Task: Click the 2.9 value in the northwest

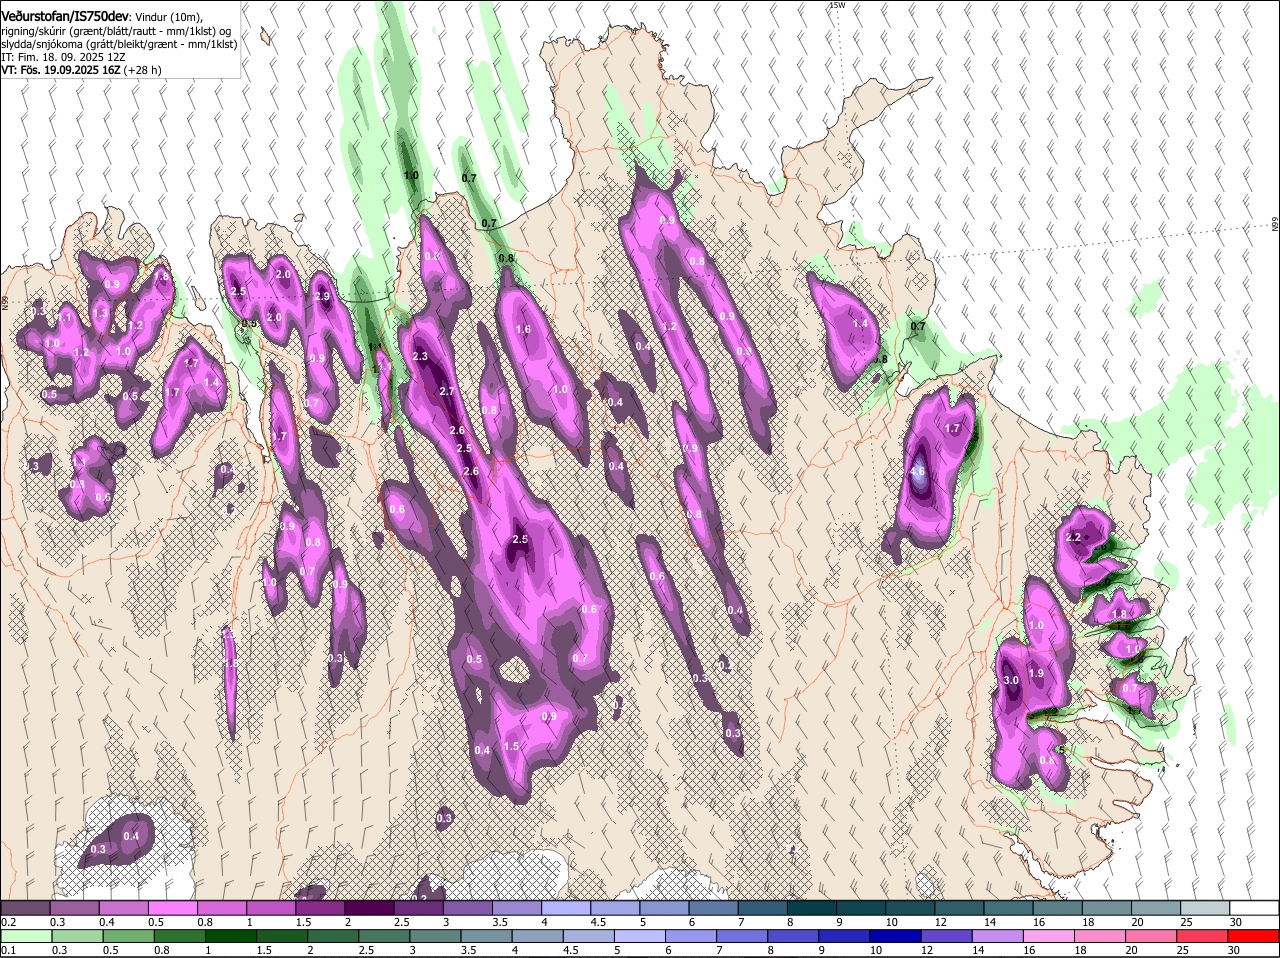Action: (322, 297)
